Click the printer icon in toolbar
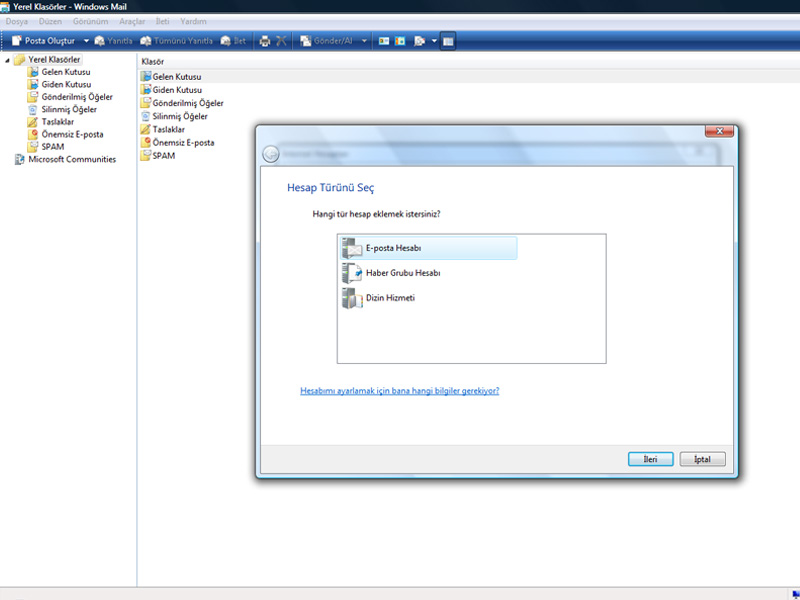 tap(264, 41)
